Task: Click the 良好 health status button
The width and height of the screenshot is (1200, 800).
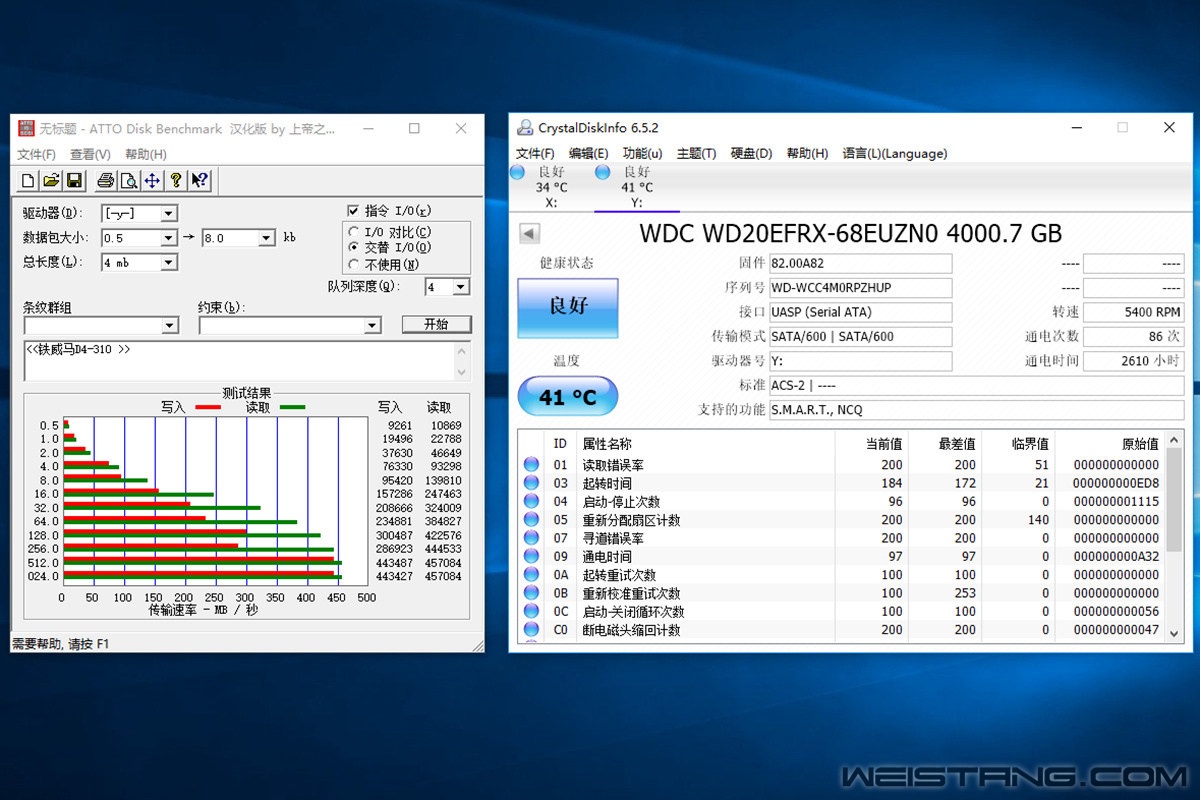Action: 568,307
